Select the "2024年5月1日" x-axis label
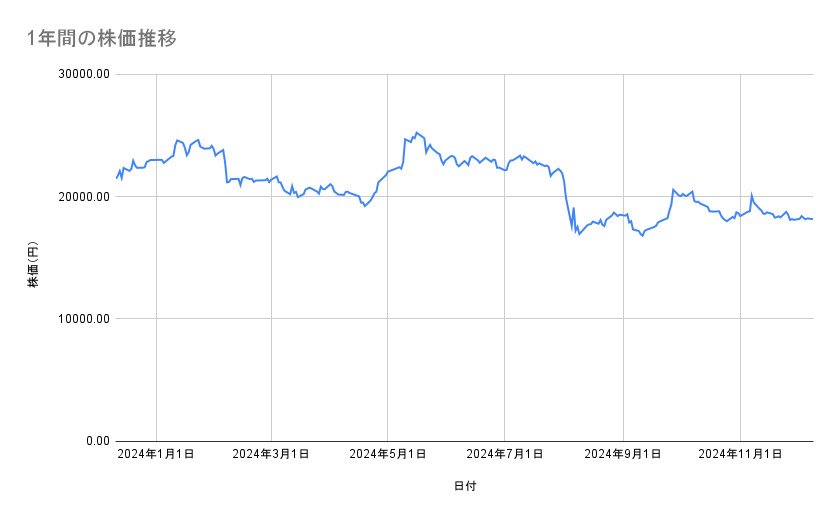This screenshot has height=519, width=839. pos(387,455)
